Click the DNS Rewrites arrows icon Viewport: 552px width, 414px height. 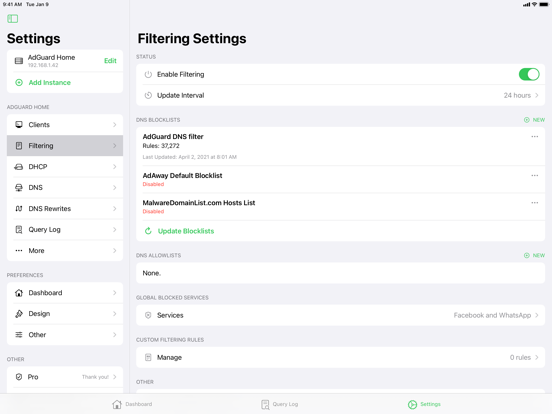click(19, 209)
